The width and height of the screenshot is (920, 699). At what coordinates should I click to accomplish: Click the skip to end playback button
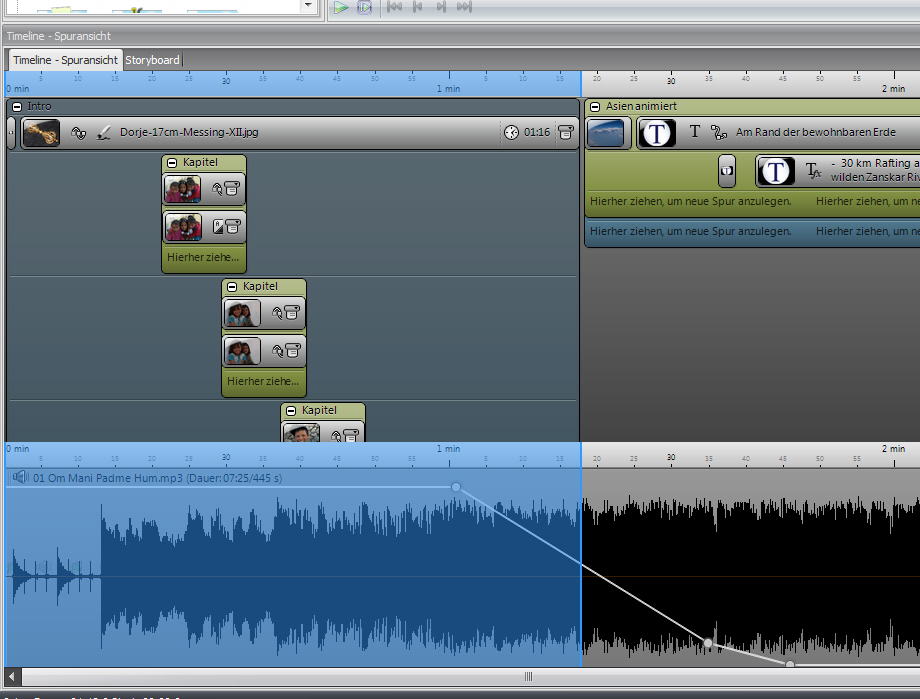coord(464,8)
